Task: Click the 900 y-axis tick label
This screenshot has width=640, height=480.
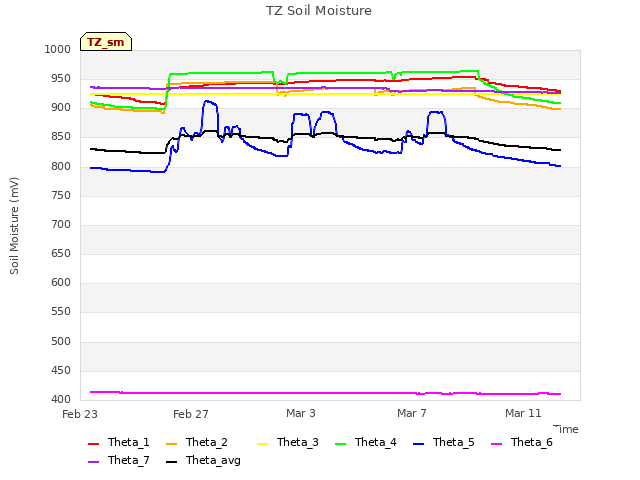Action: [61, 108]
